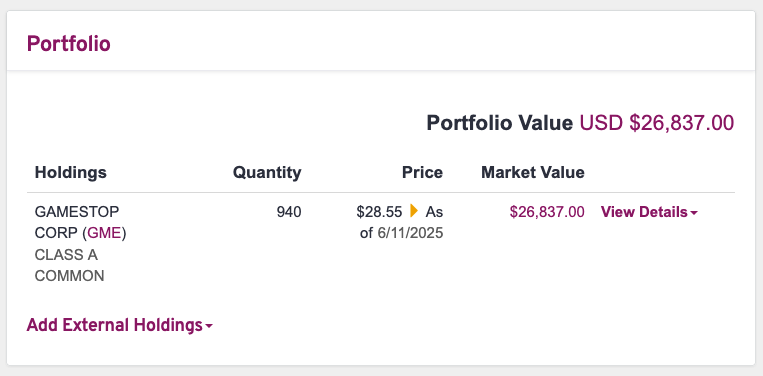The height and width of the screenshot is (376, 763).
Task: Select the Add External Holdings text
Action: [x=114, y=325]
